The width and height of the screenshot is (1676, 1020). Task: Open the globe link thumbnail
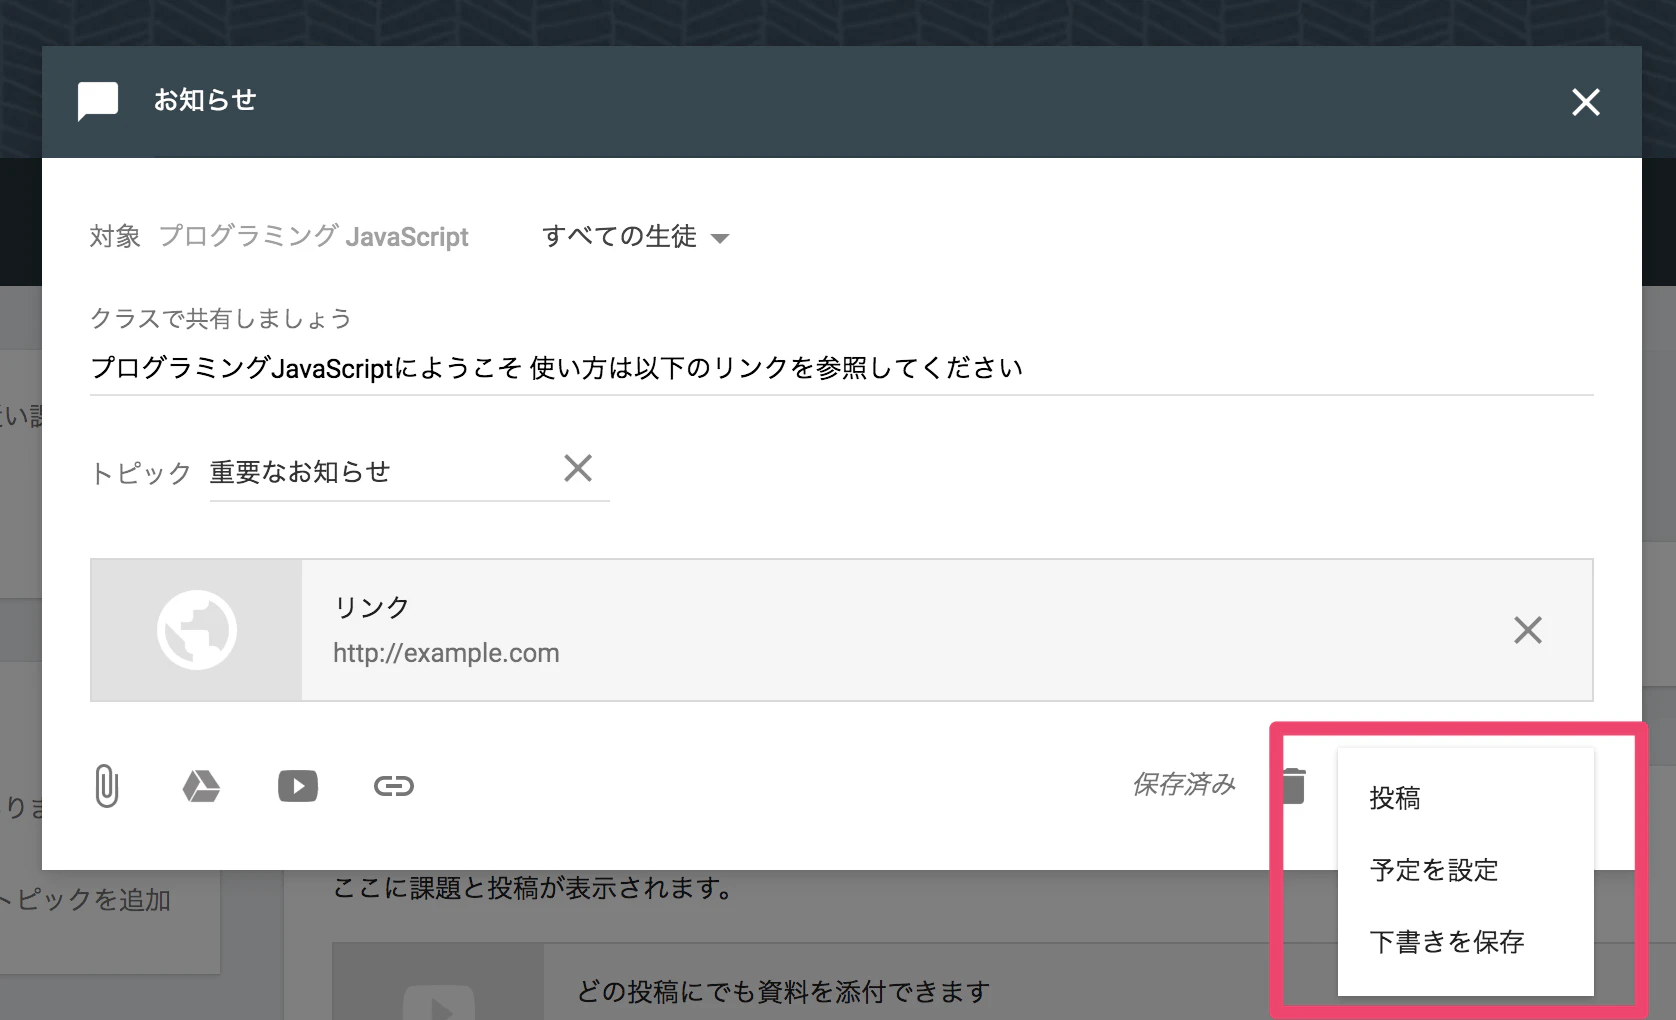tap(197, 630)
